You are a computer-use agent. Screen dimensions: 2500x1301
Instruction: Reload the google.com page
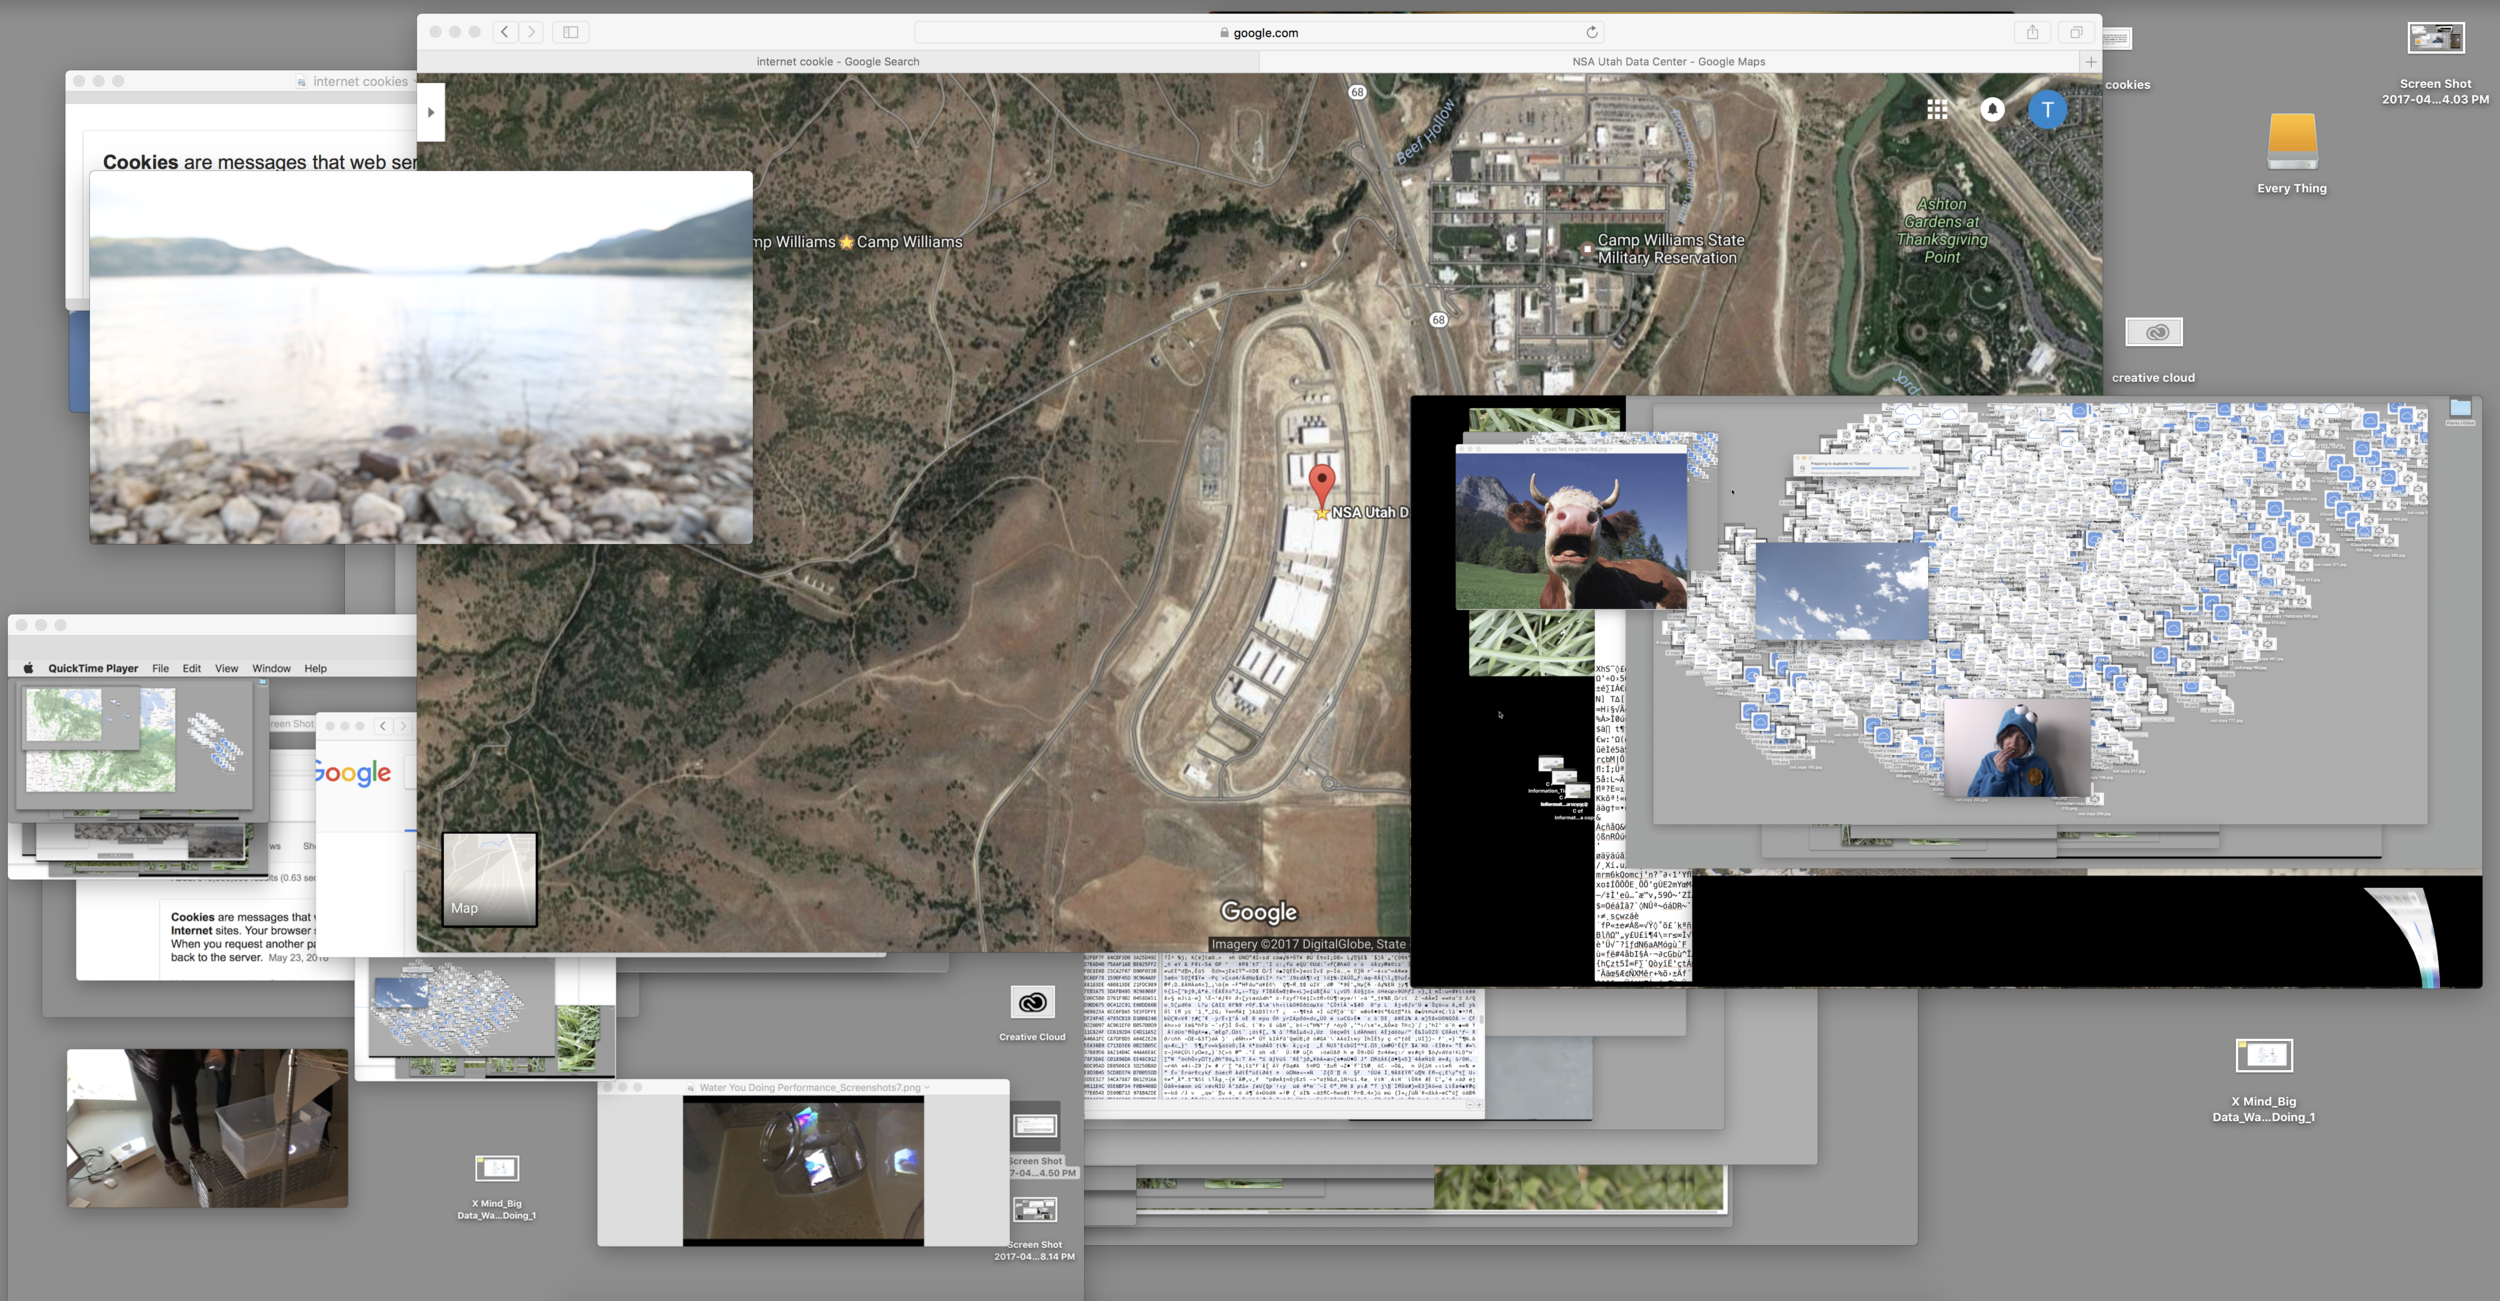(1592, 32)
